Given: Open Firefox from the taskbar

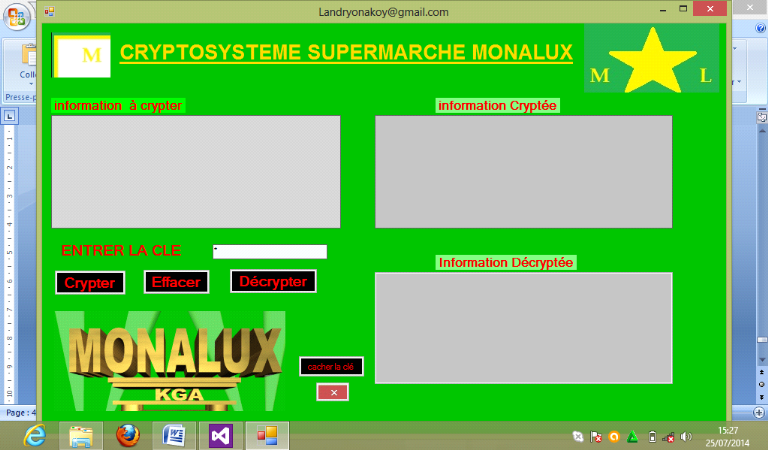Looking at the screenshot, I should click(127, 435).
